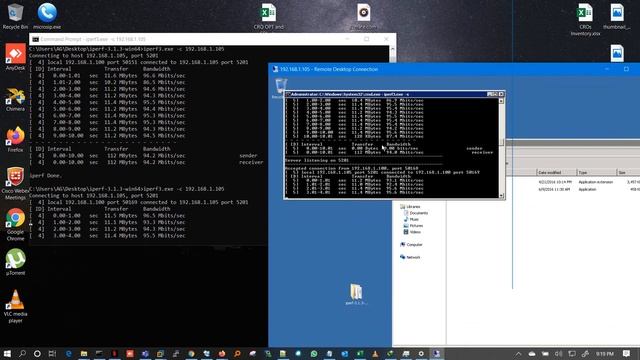640x360 pixels.
Task: Show hidden tray icons chevron
Action: [x=518, y=353]
